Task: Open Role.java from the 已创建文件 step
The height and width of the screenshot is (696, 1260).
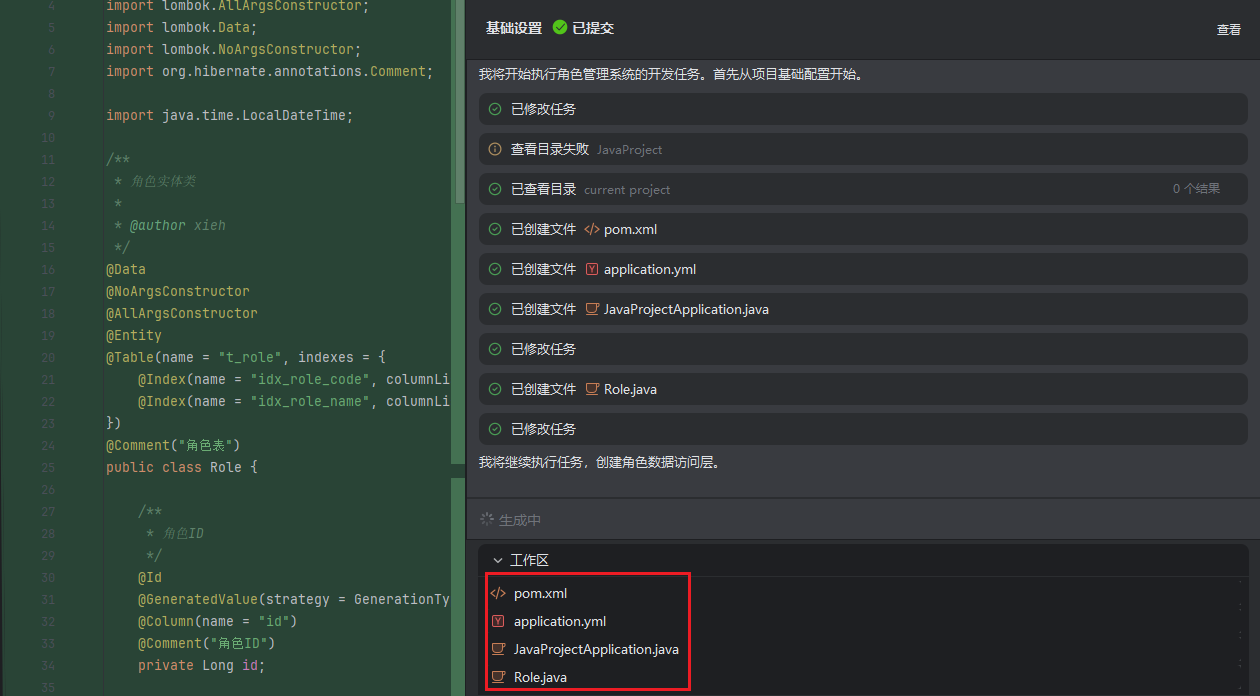Action: click(x=630, y=389)
